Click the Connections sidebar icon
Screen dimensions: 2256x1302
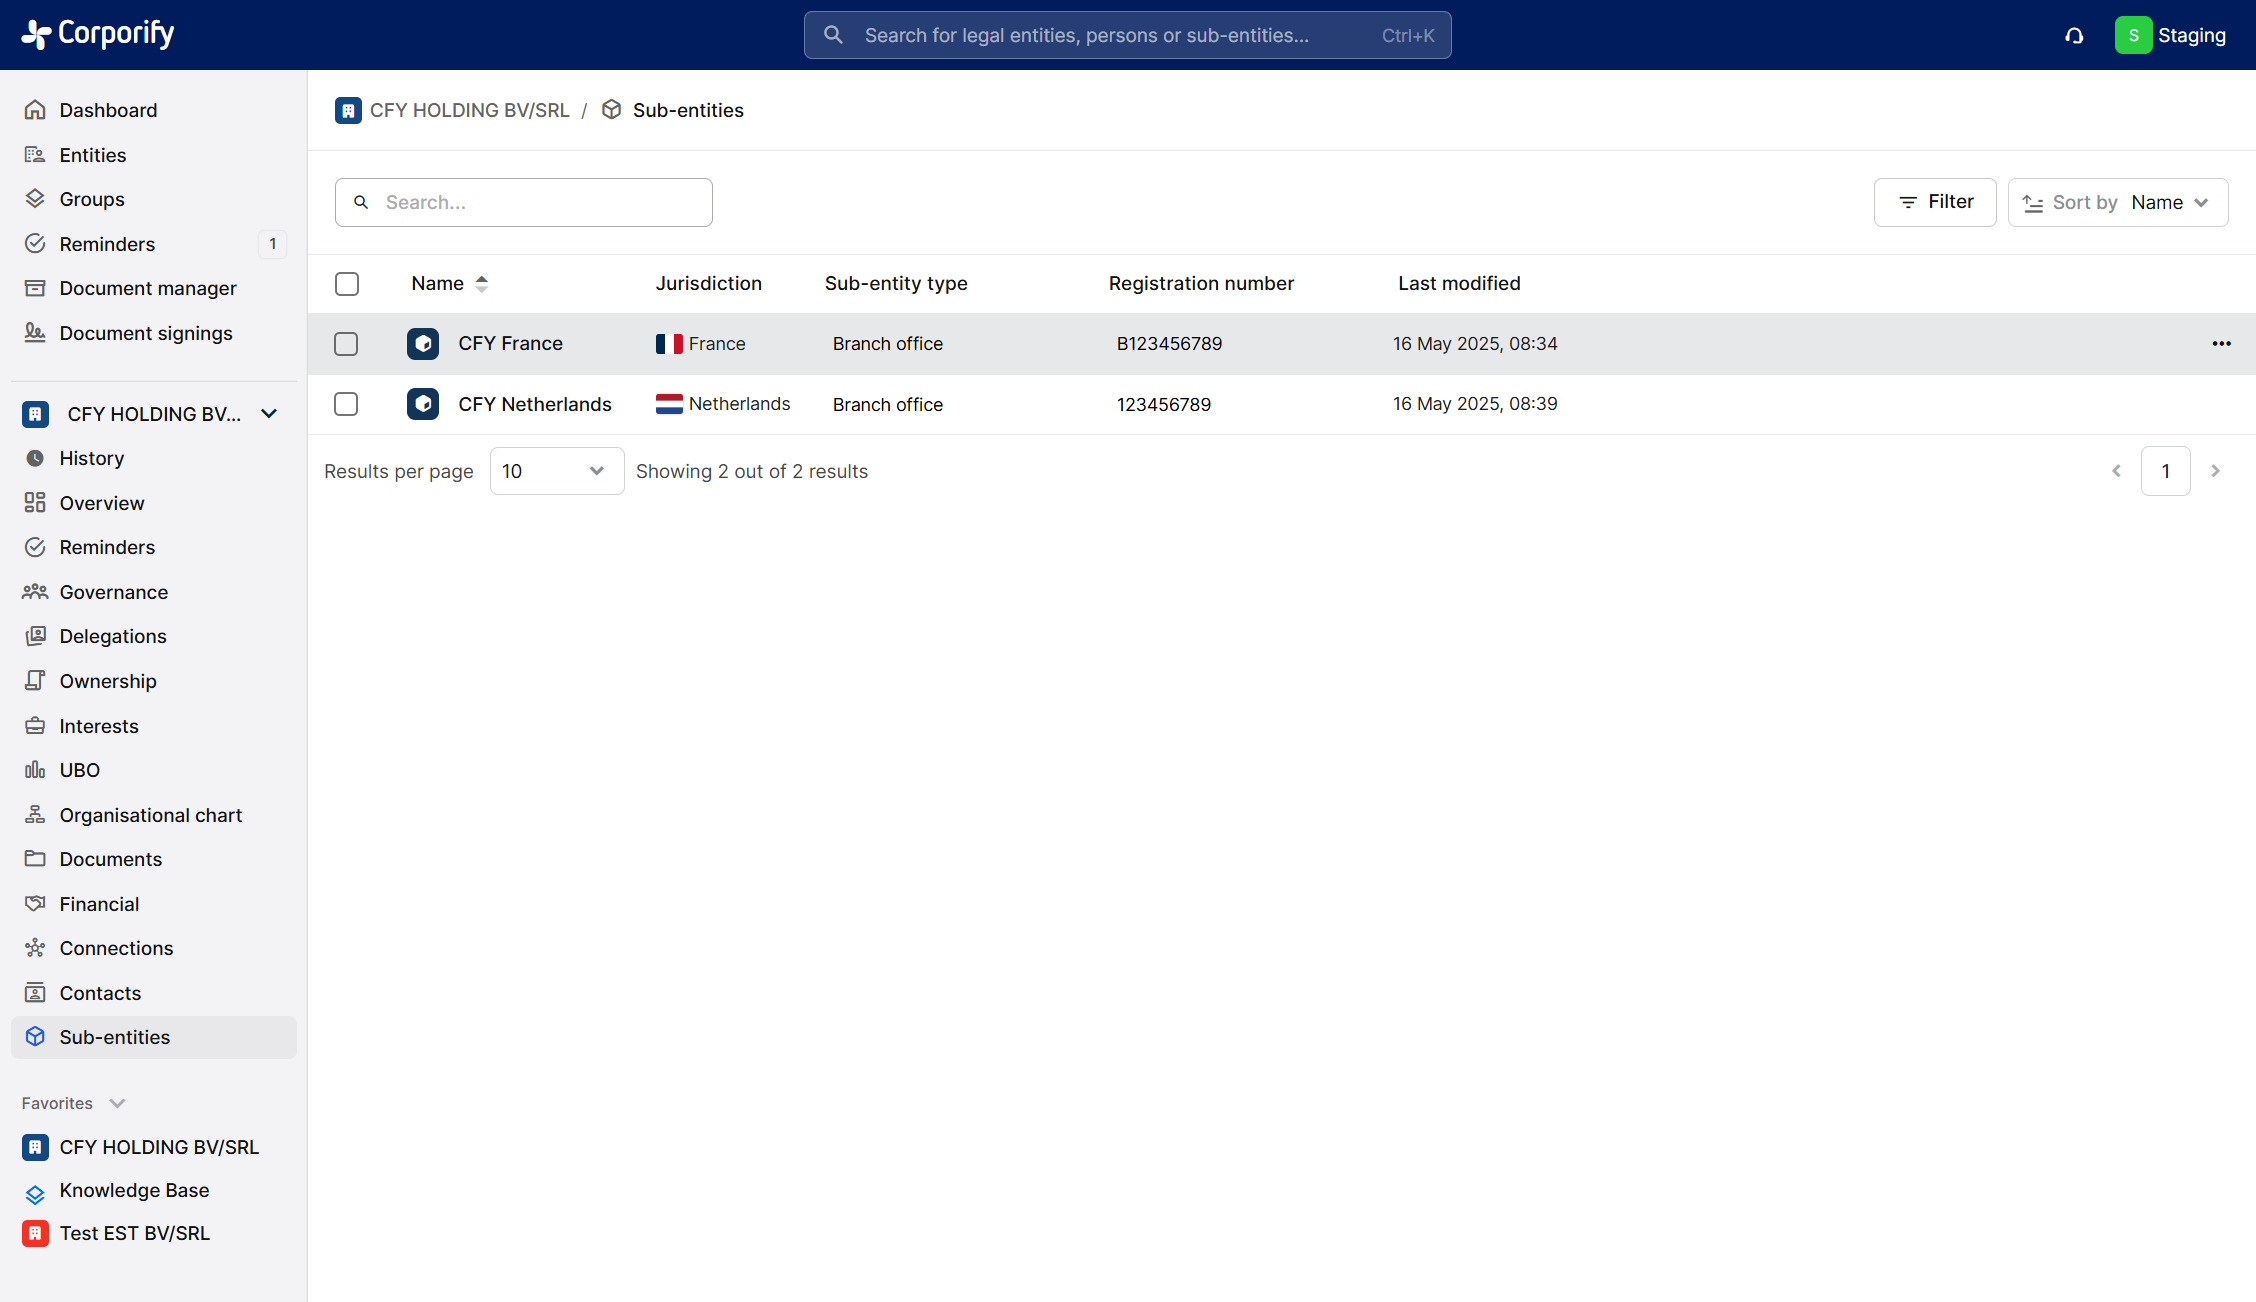[x=35, y=948]
